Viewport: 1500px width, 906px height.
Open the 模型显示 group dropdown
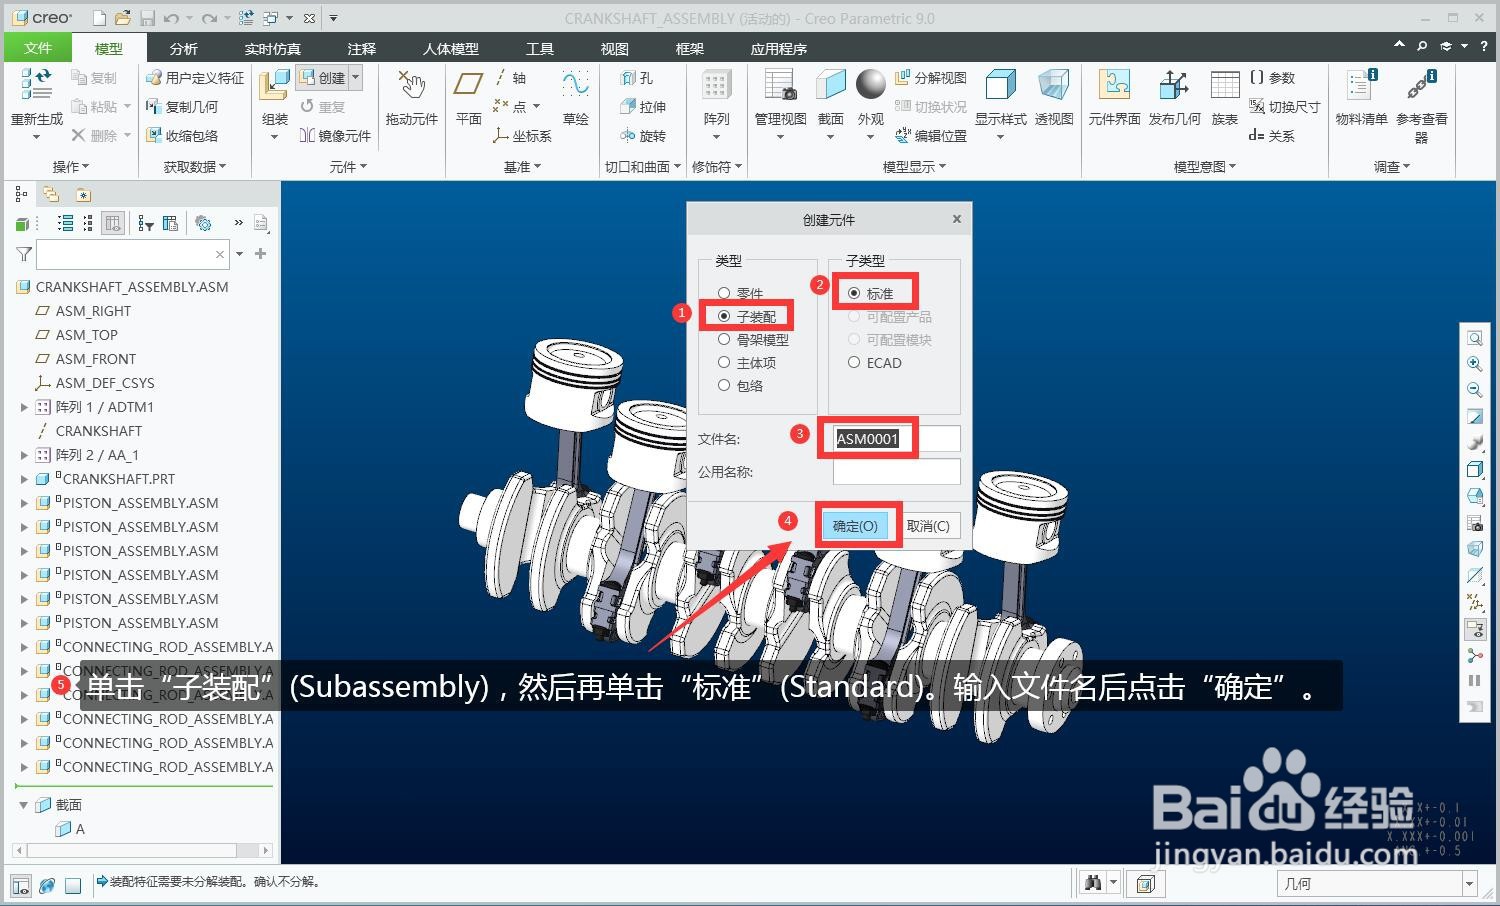[x=914, y=167]
